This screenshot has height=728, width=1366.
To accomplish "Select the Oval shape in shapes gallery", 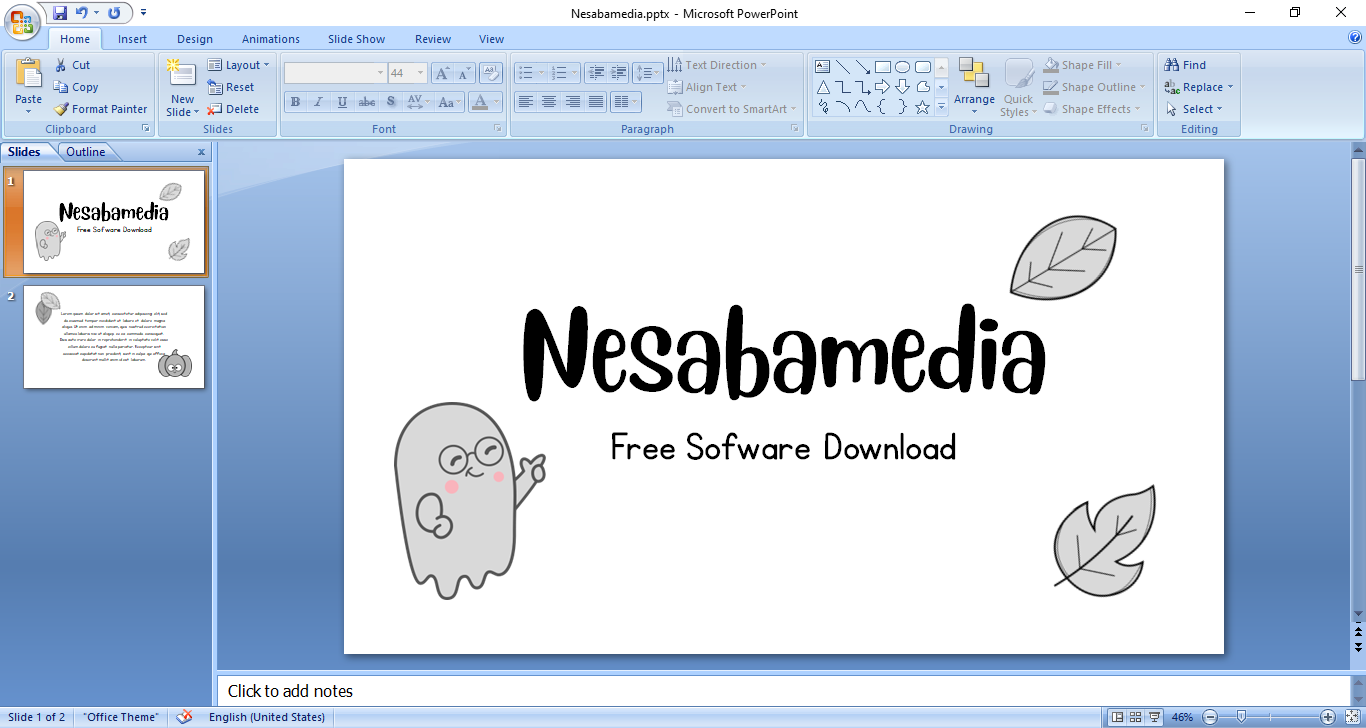I will point(902,67).
